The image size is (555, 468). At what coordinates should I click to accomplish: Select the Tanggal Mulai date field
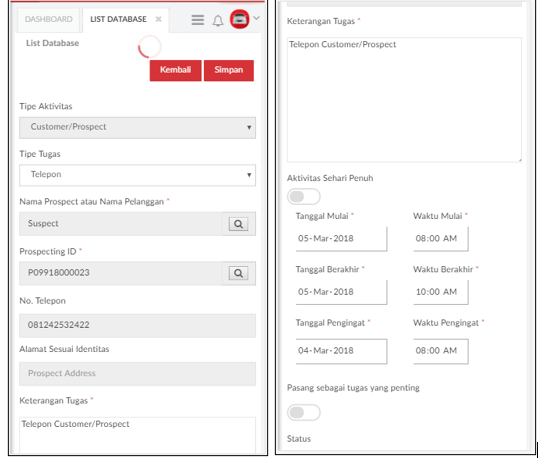pos(341,239)
